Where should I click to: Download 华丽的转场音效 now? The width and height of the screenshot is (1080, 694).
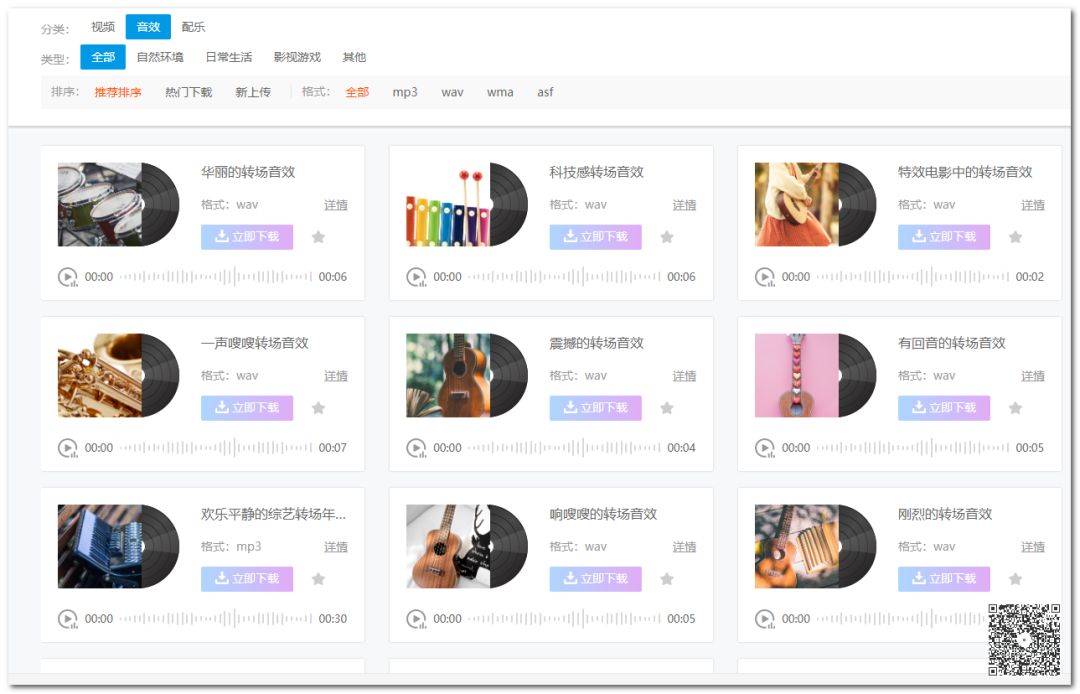(247, 237)
